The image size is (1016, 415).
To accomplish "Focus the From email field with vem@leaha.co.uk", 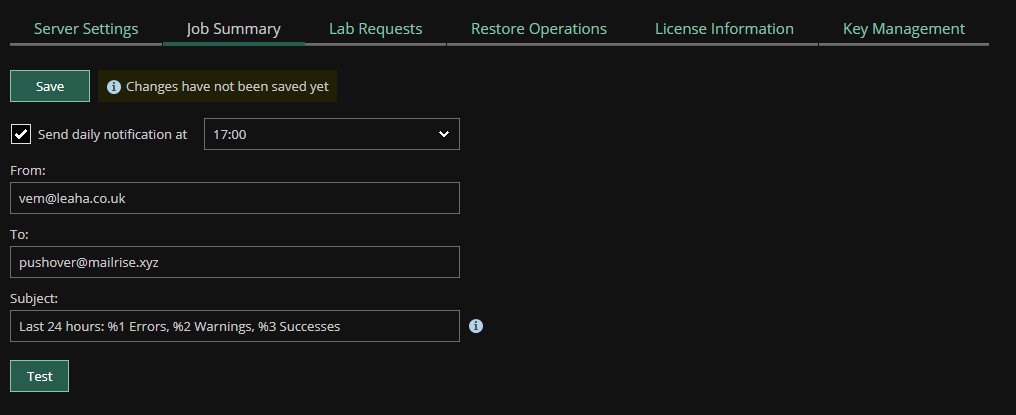I will [x=235, y=198].
